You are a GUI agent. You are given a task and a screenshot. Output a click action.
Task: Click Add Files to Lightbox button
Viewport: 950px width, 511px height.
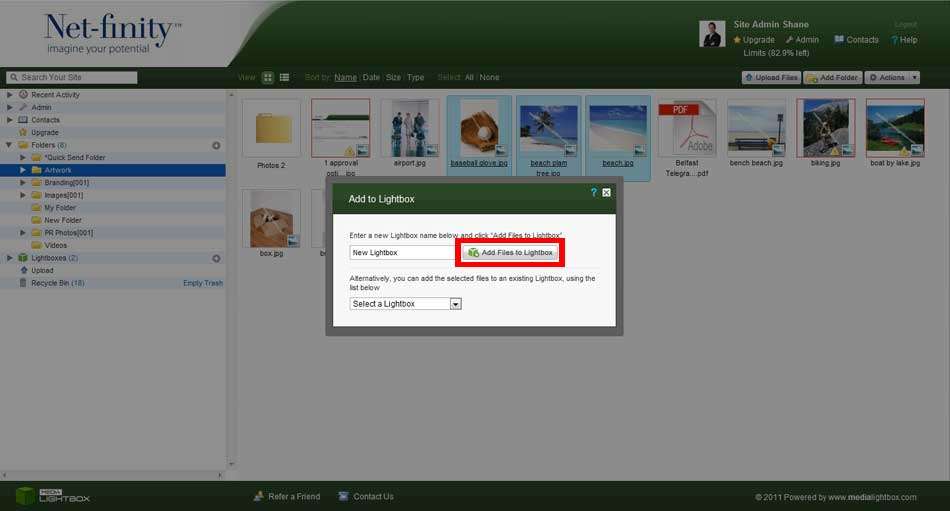pyautogui.click(x=511, y=252)
